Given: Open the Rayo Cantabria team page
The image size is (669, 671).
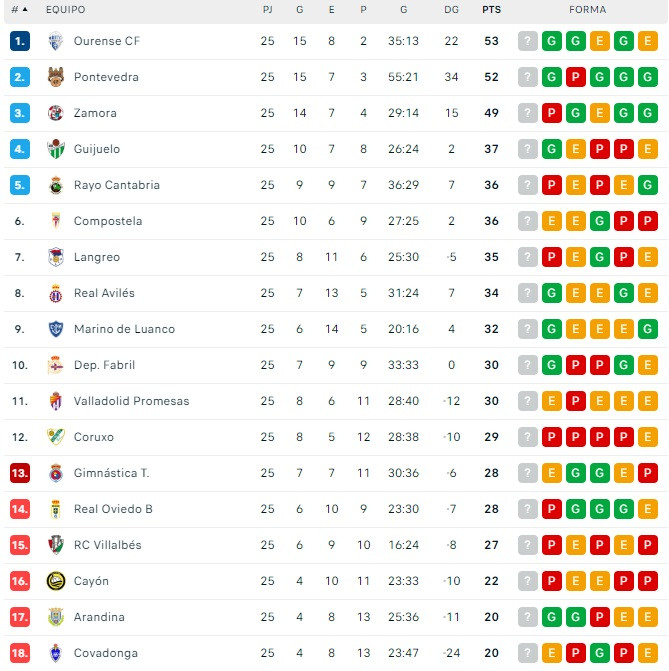Looking at the screenshot, I should click(117, 185).
